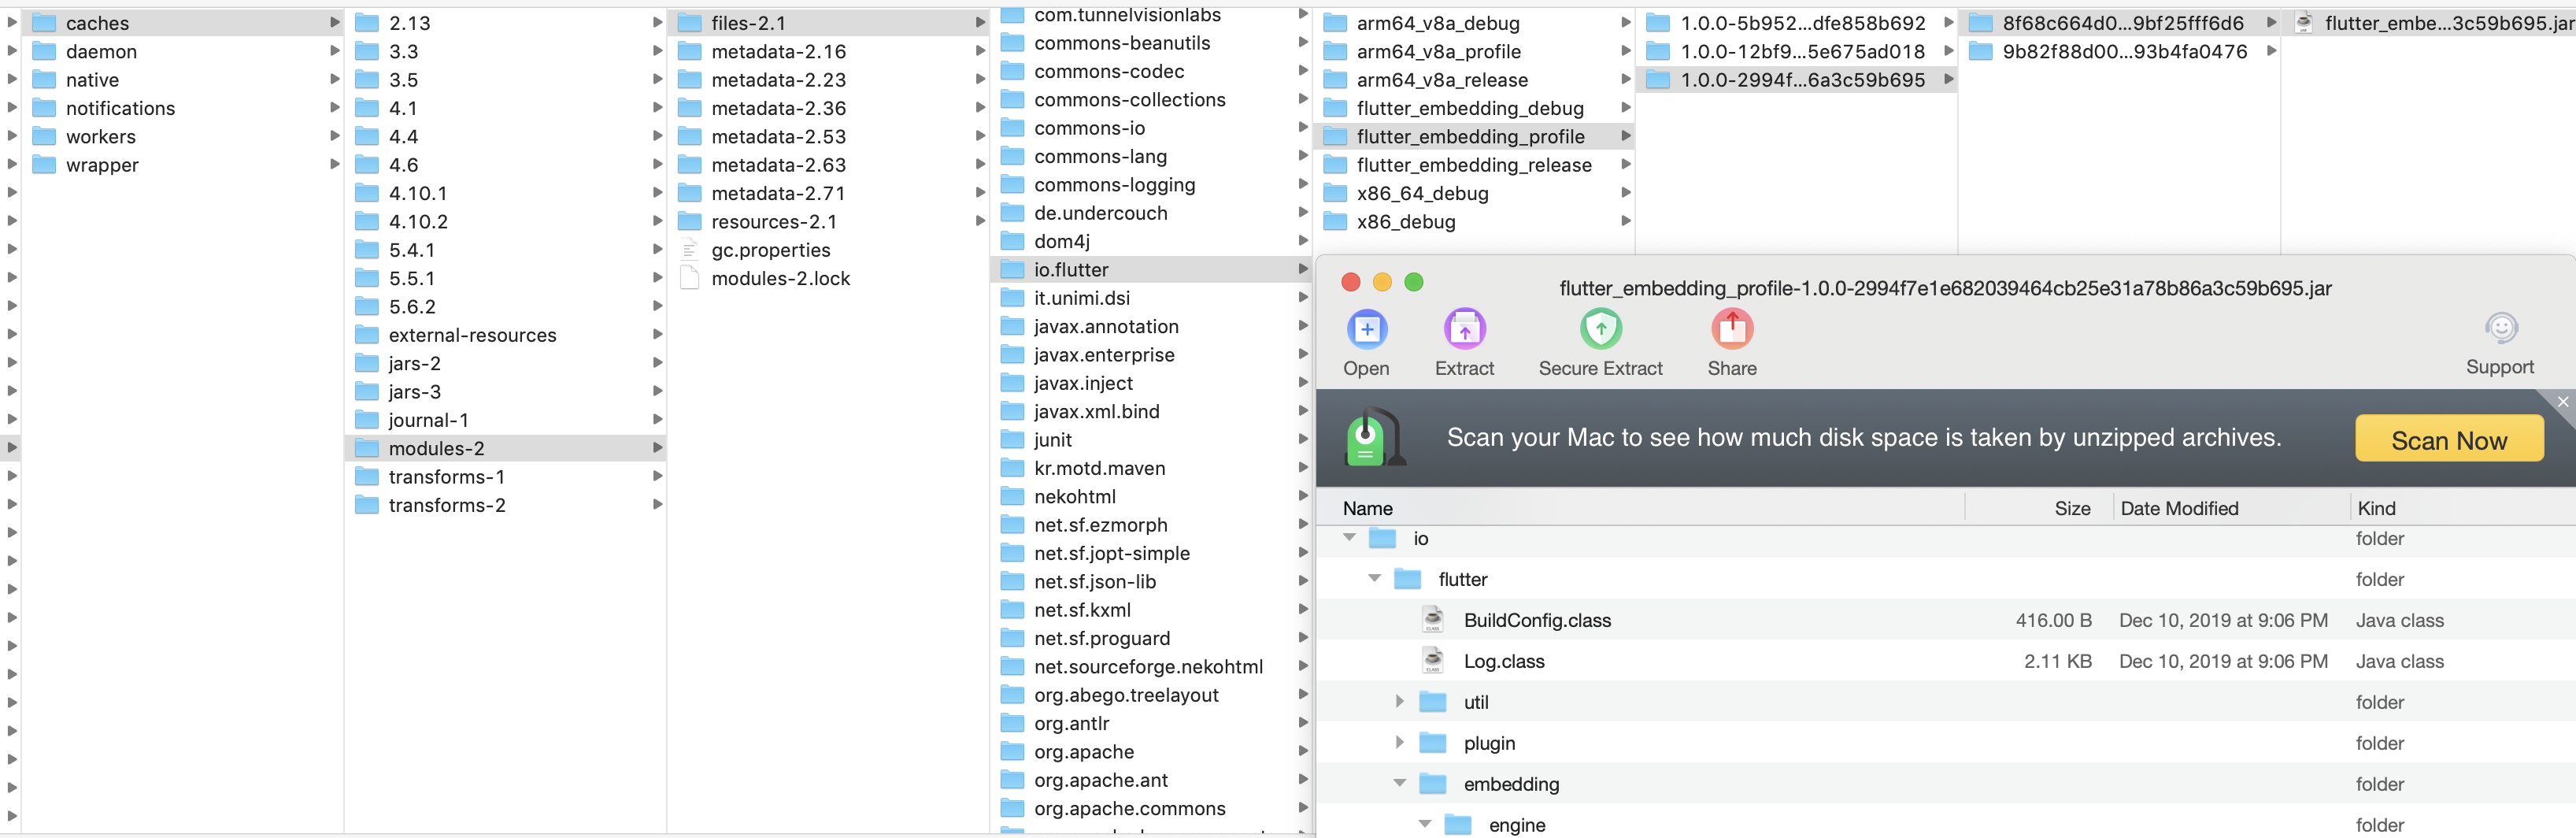Open the 4.10.2 version folder
The height and width of the screenshot is (838, 2576).
pyautogui.click(x=506, y=221)
